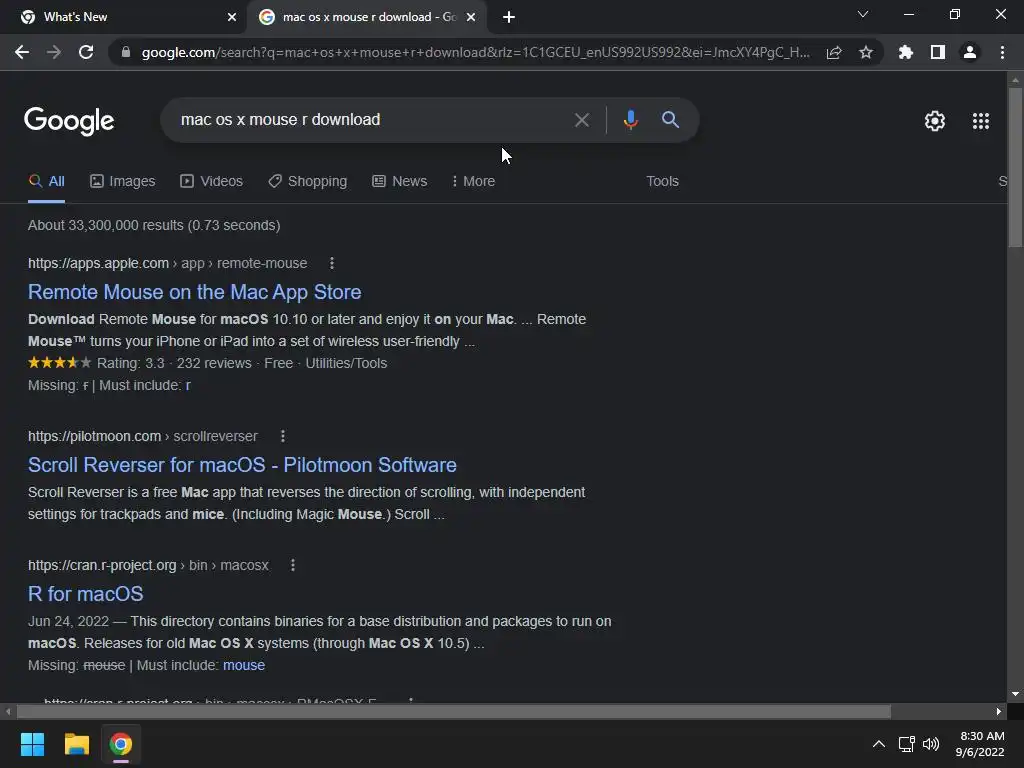The height and width of the screenshot is (768, 1024).
Task: Select the All results tab
Action: point(46,182)
